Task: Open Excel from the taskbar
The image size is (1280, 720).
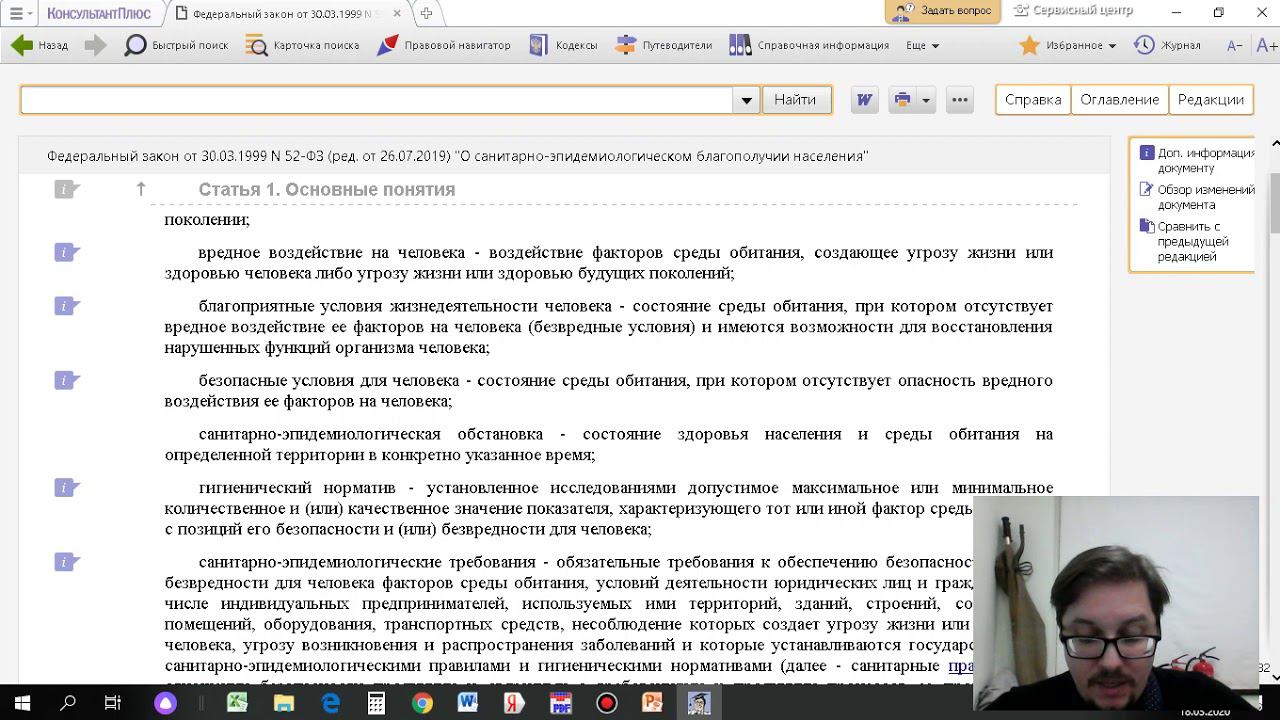Action: click(237, 703)
